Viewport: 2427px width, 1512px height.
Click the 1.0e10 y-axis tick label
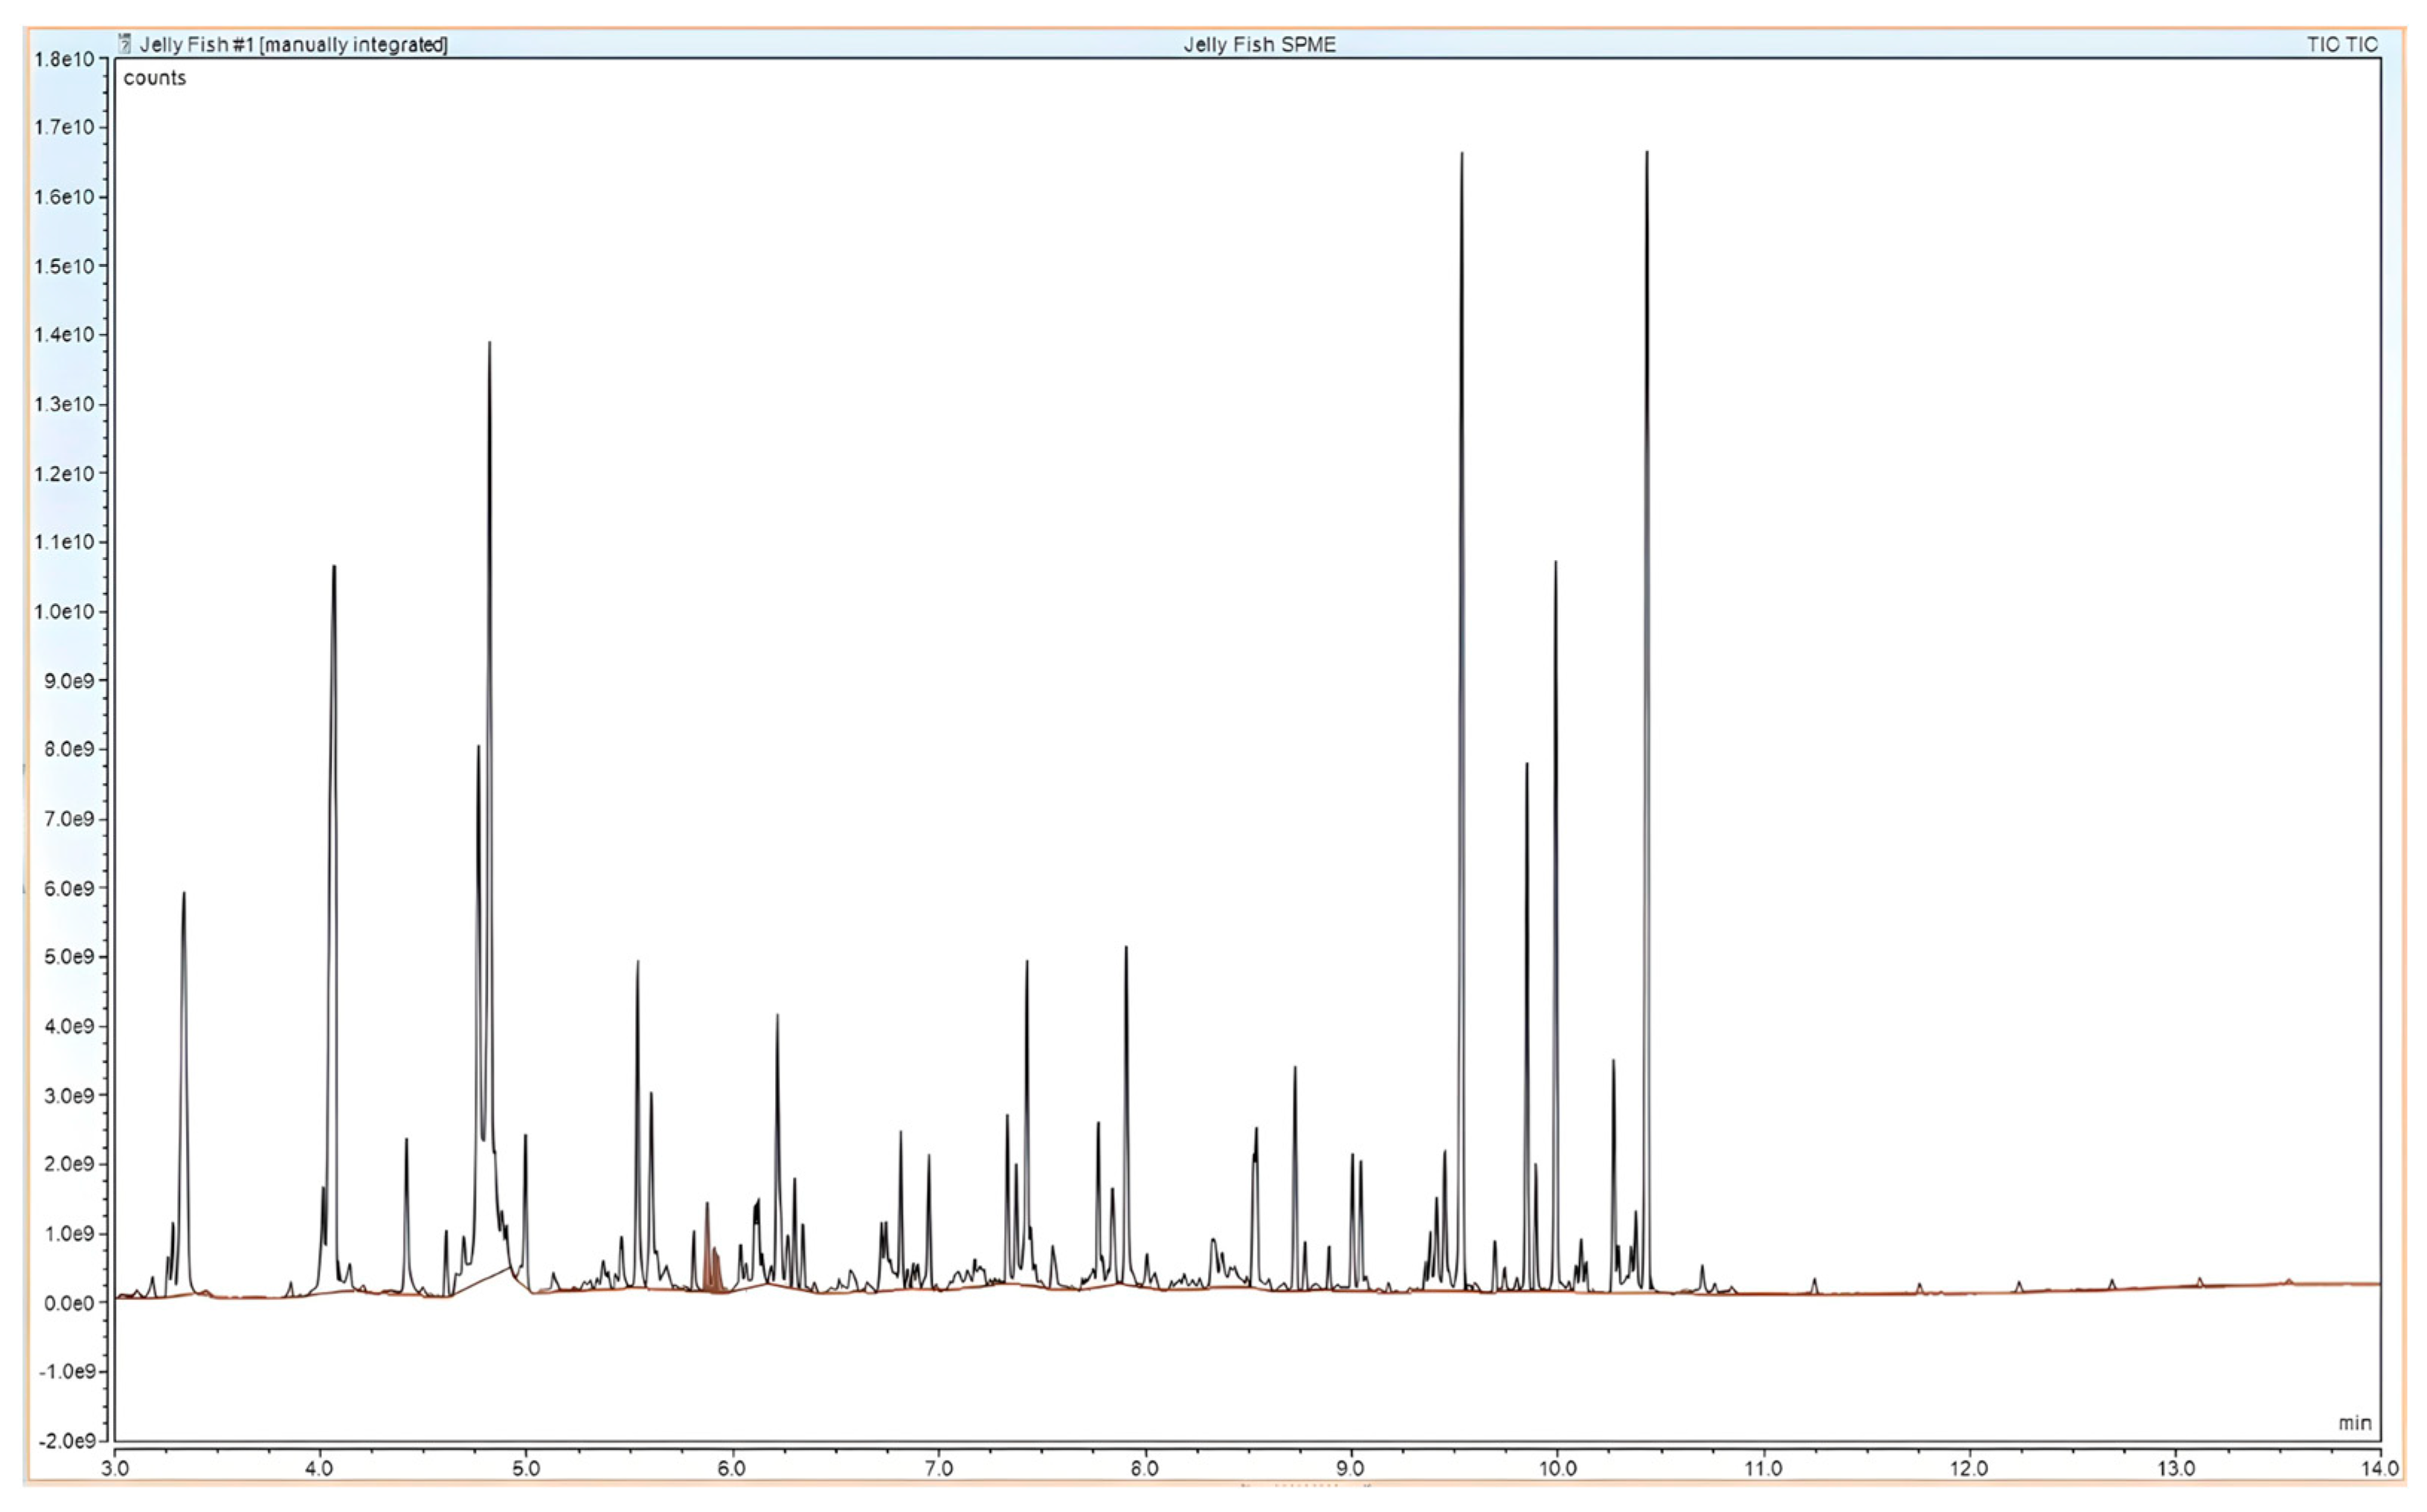click(64, 611)
